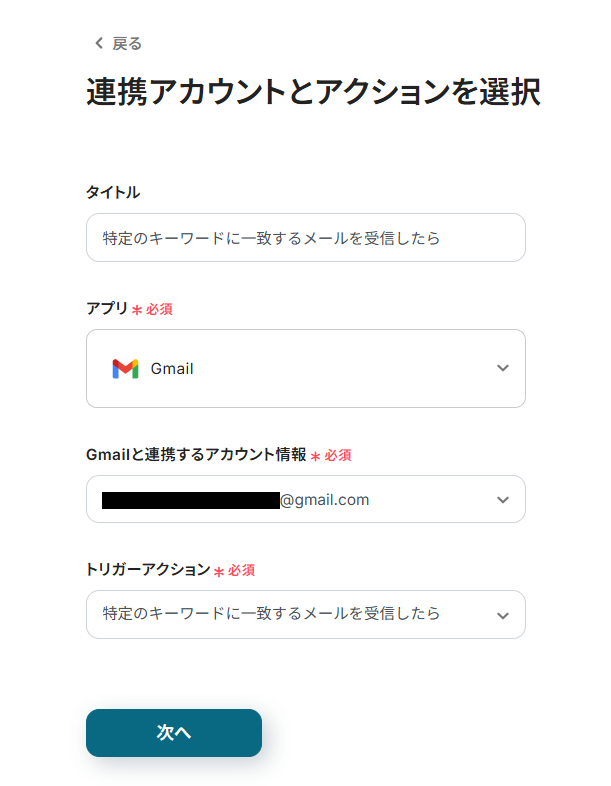Click the アプリ field label
611x786 pixels.
[x=107, y=308]
